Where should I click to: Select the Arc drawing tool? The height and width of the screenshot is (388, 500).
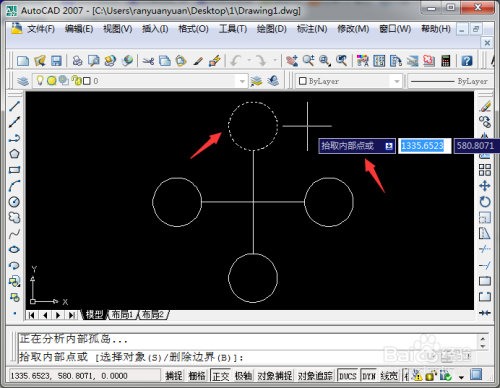[x=14, y=186]
